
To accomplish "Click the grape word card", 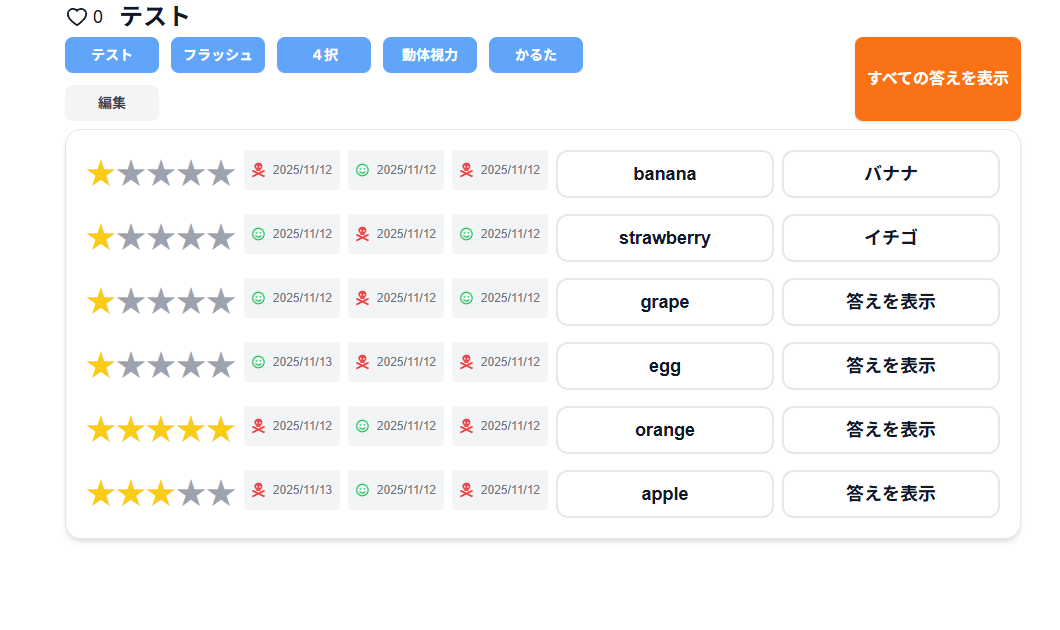I will click(x=665, y=301).
